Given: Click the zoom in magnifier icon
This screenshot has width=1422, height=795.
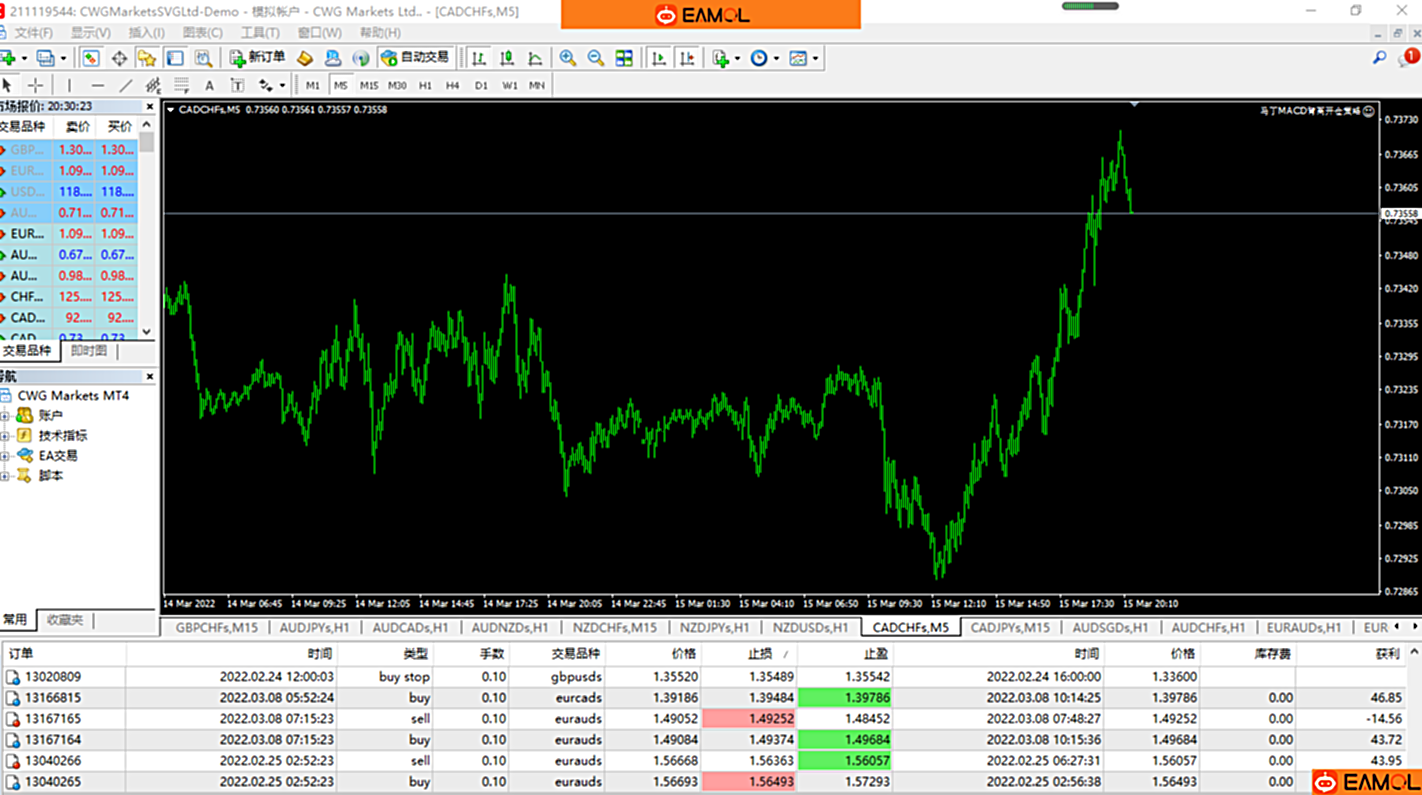Looking at the screenshot, I should (568, 58).
